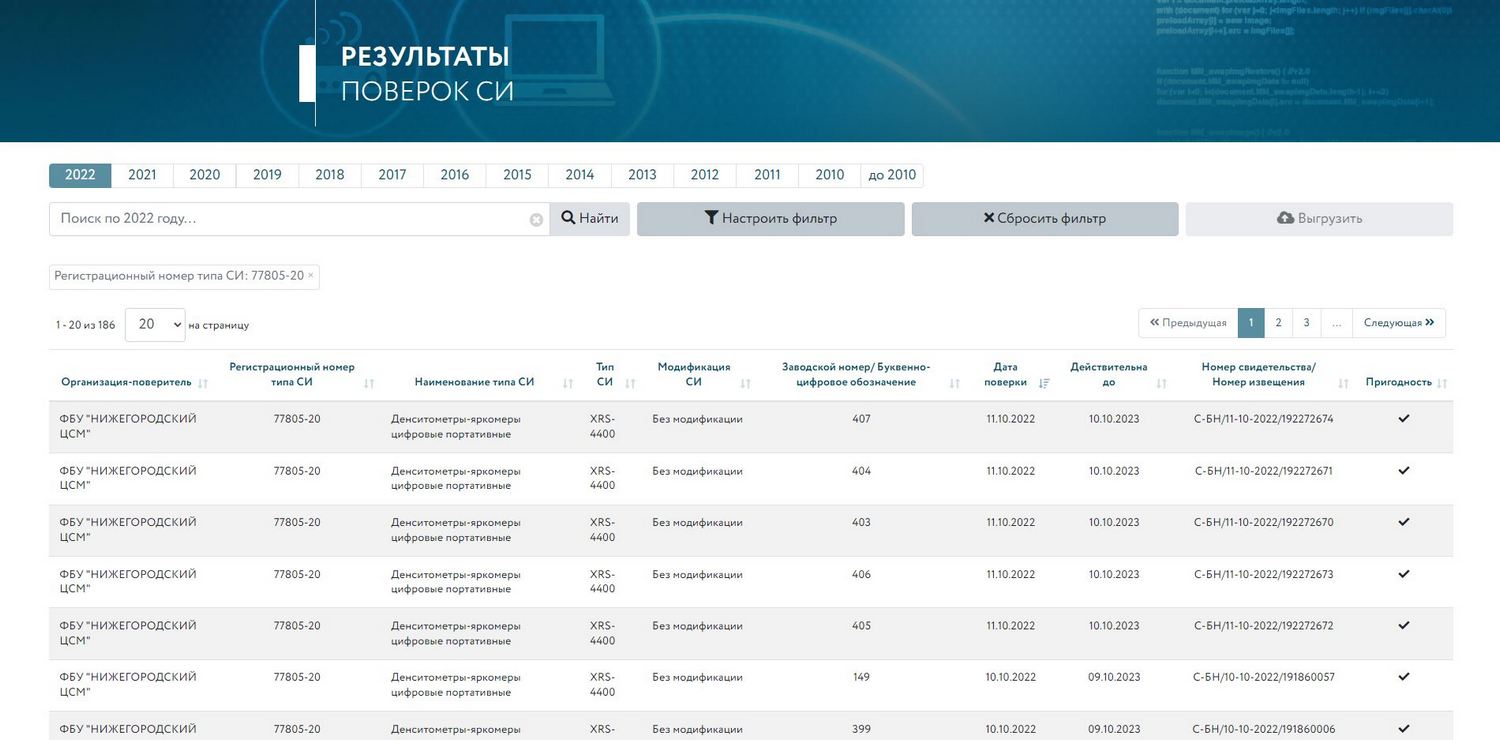The height and width of the screenshot is (740, 1500).
Task: Sort by Наименование типа СИ column icon
Action: point(568,384)
